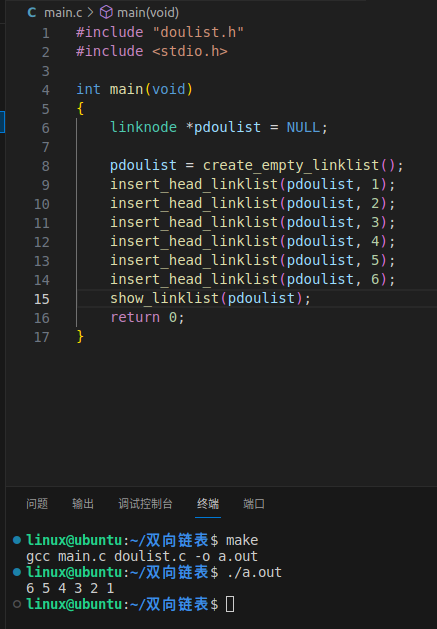Click the blue command marker beside make
The image size is (437, 629).
tap(17, 540)
